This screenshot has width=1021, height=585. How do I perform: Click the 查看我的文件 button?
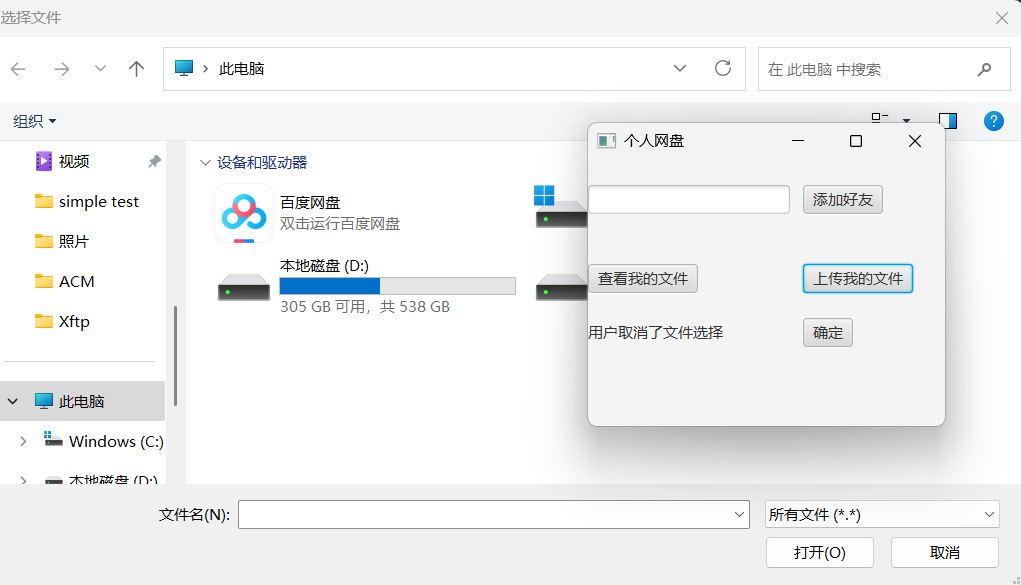pyautogui.click(x=642, y=279)
